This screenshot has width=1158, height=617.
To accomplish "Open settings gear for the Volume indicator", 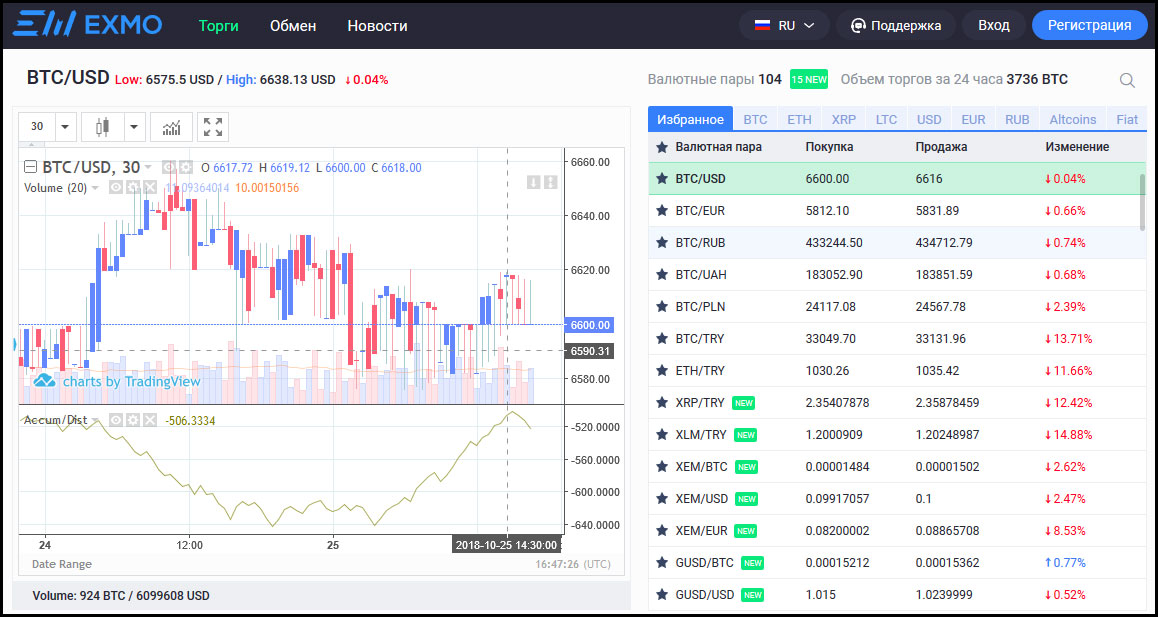I will 132,187.
